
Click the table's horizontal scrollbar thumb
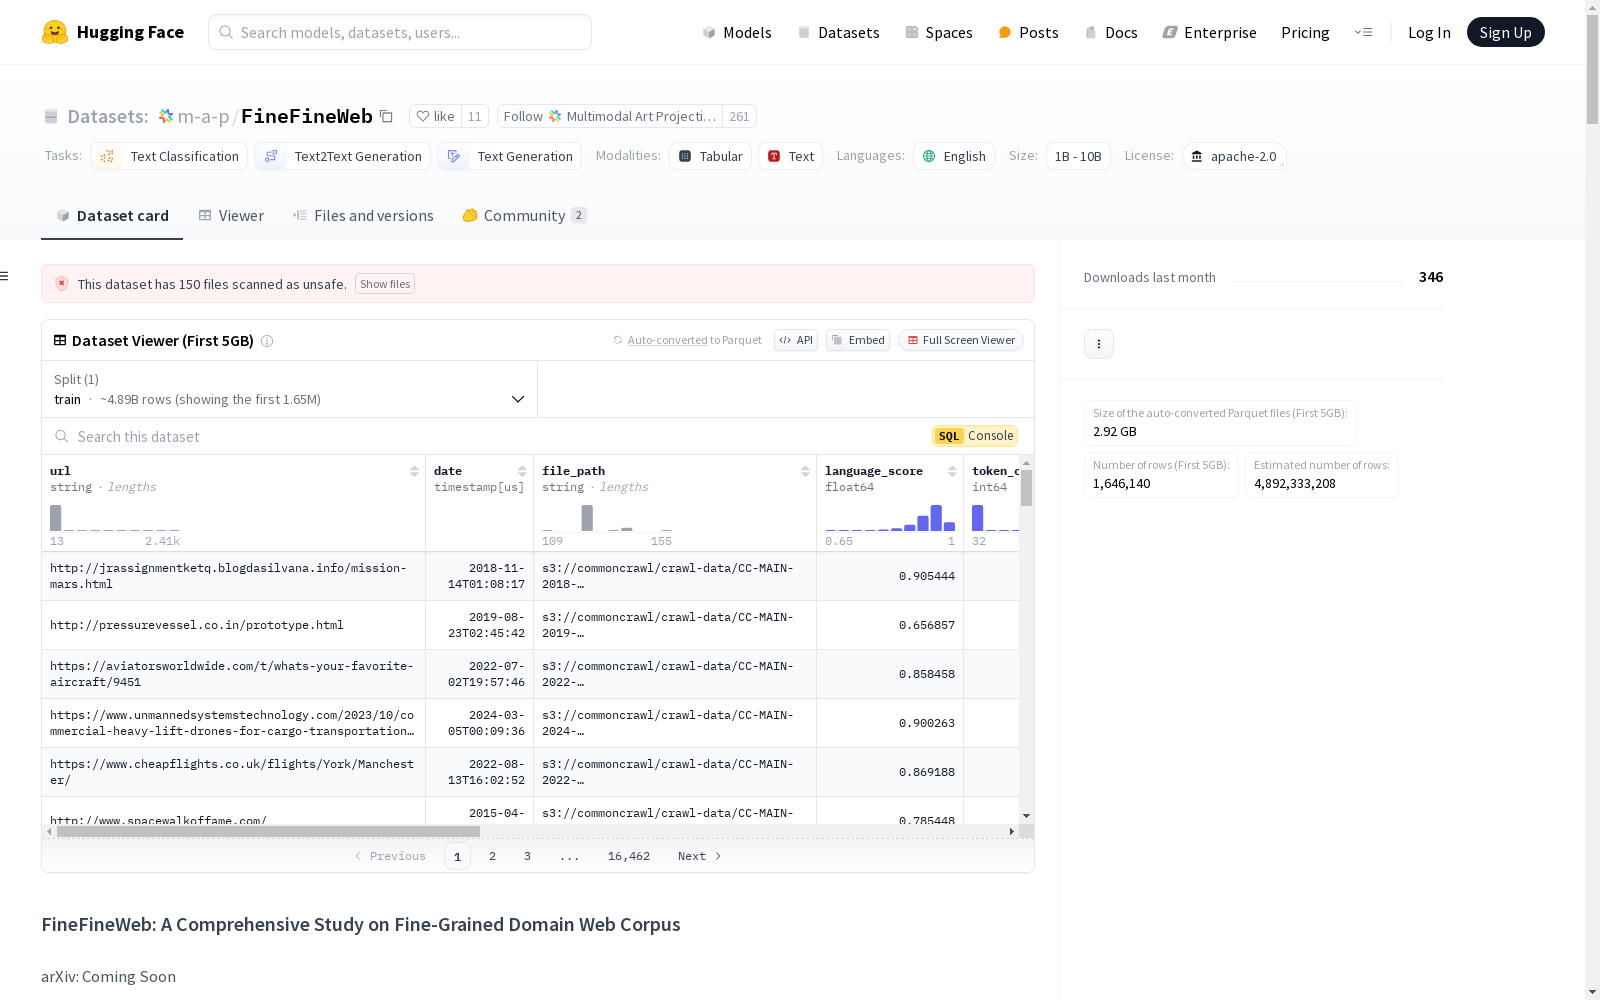(x=268, y=831)
